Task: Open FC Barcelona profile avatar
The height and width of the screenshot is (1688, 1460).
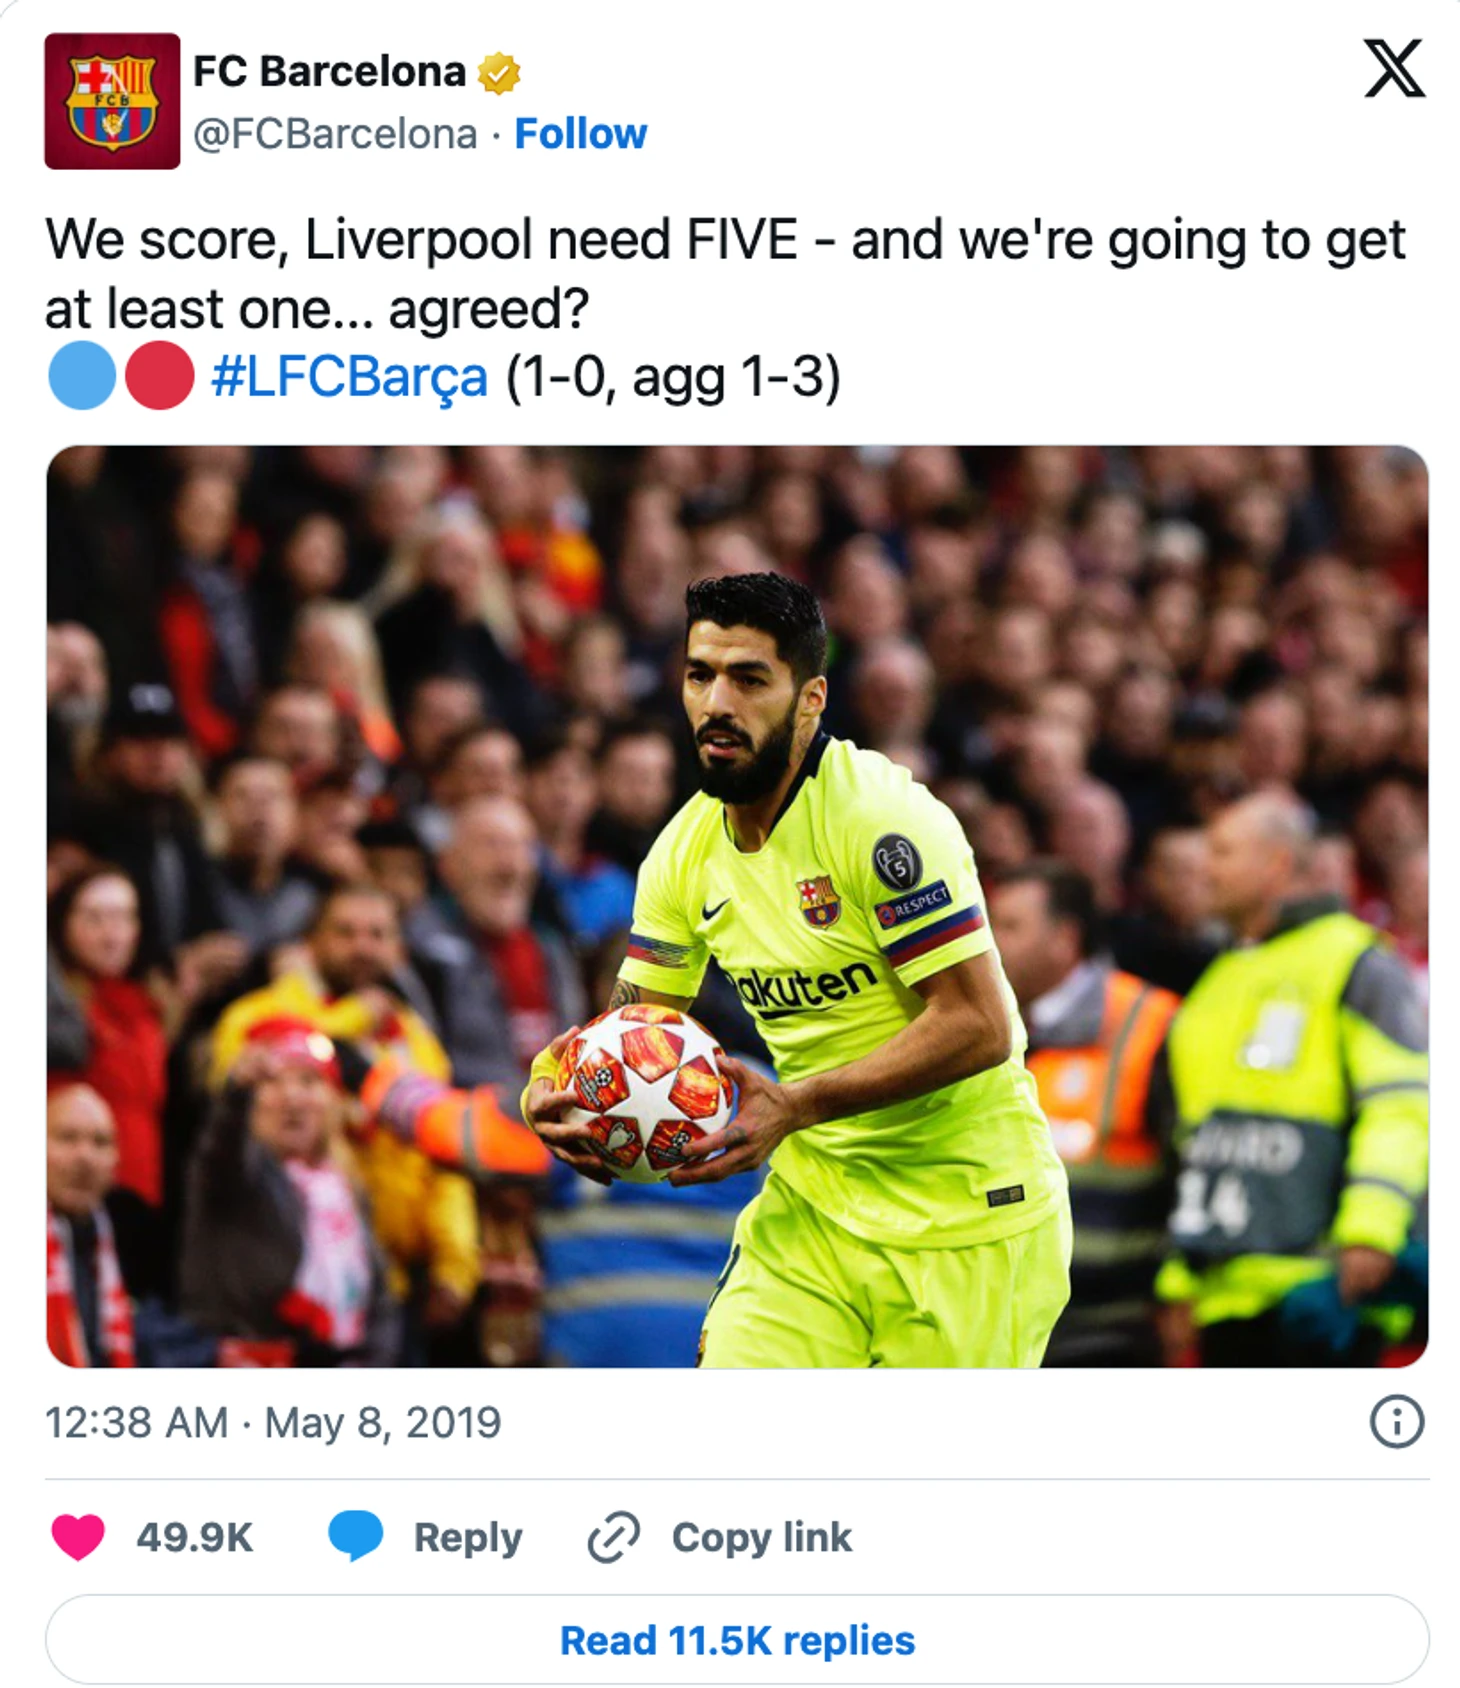Action: click(x=112, y=101)
